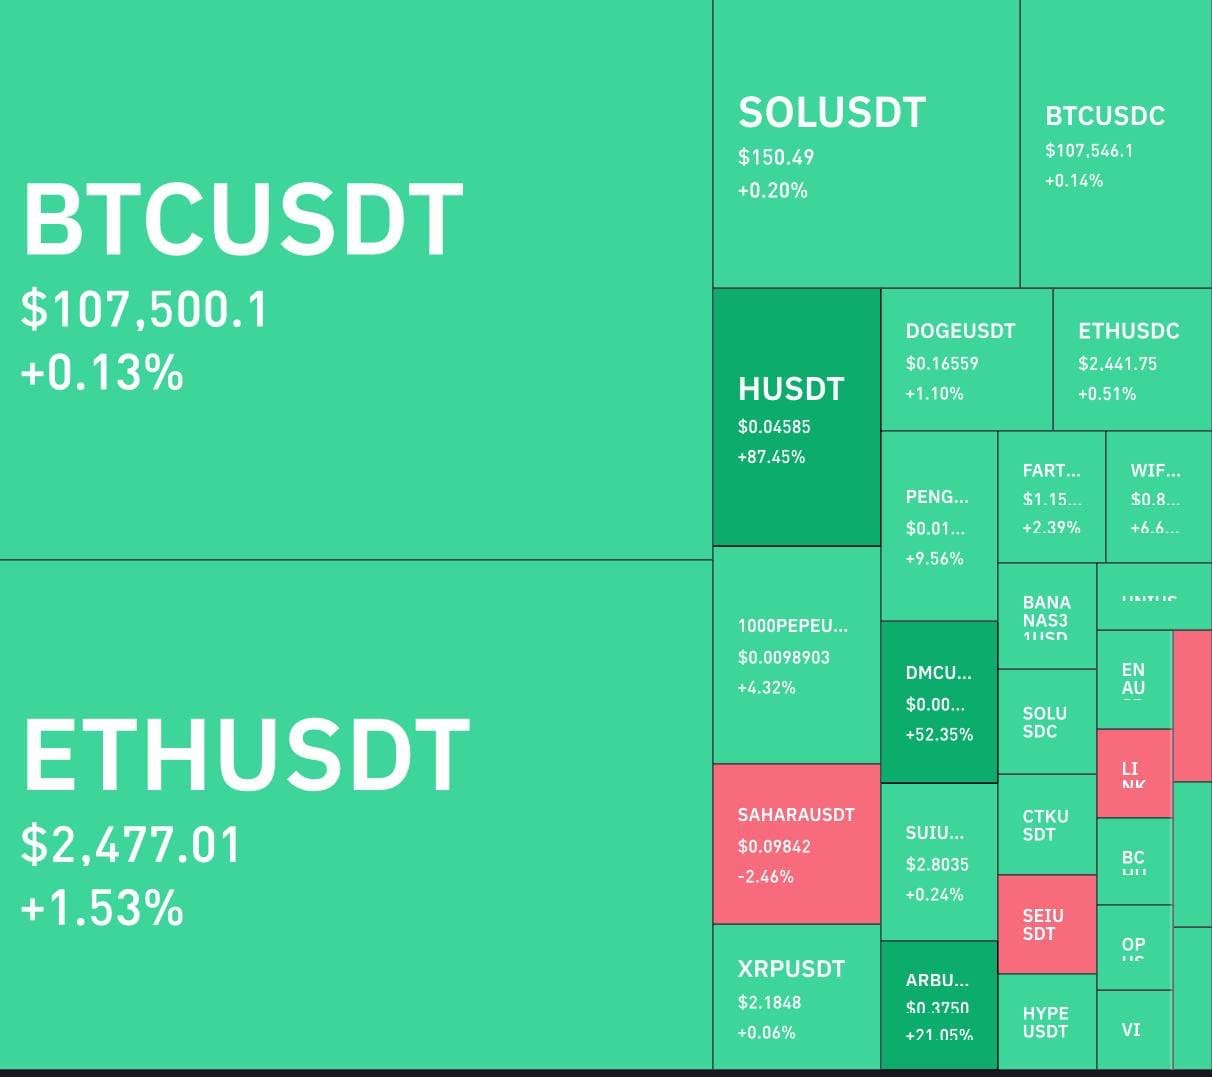The image size is (1212, 1077).
Task: Open the WIF tile
Action: pos(1158,497)
